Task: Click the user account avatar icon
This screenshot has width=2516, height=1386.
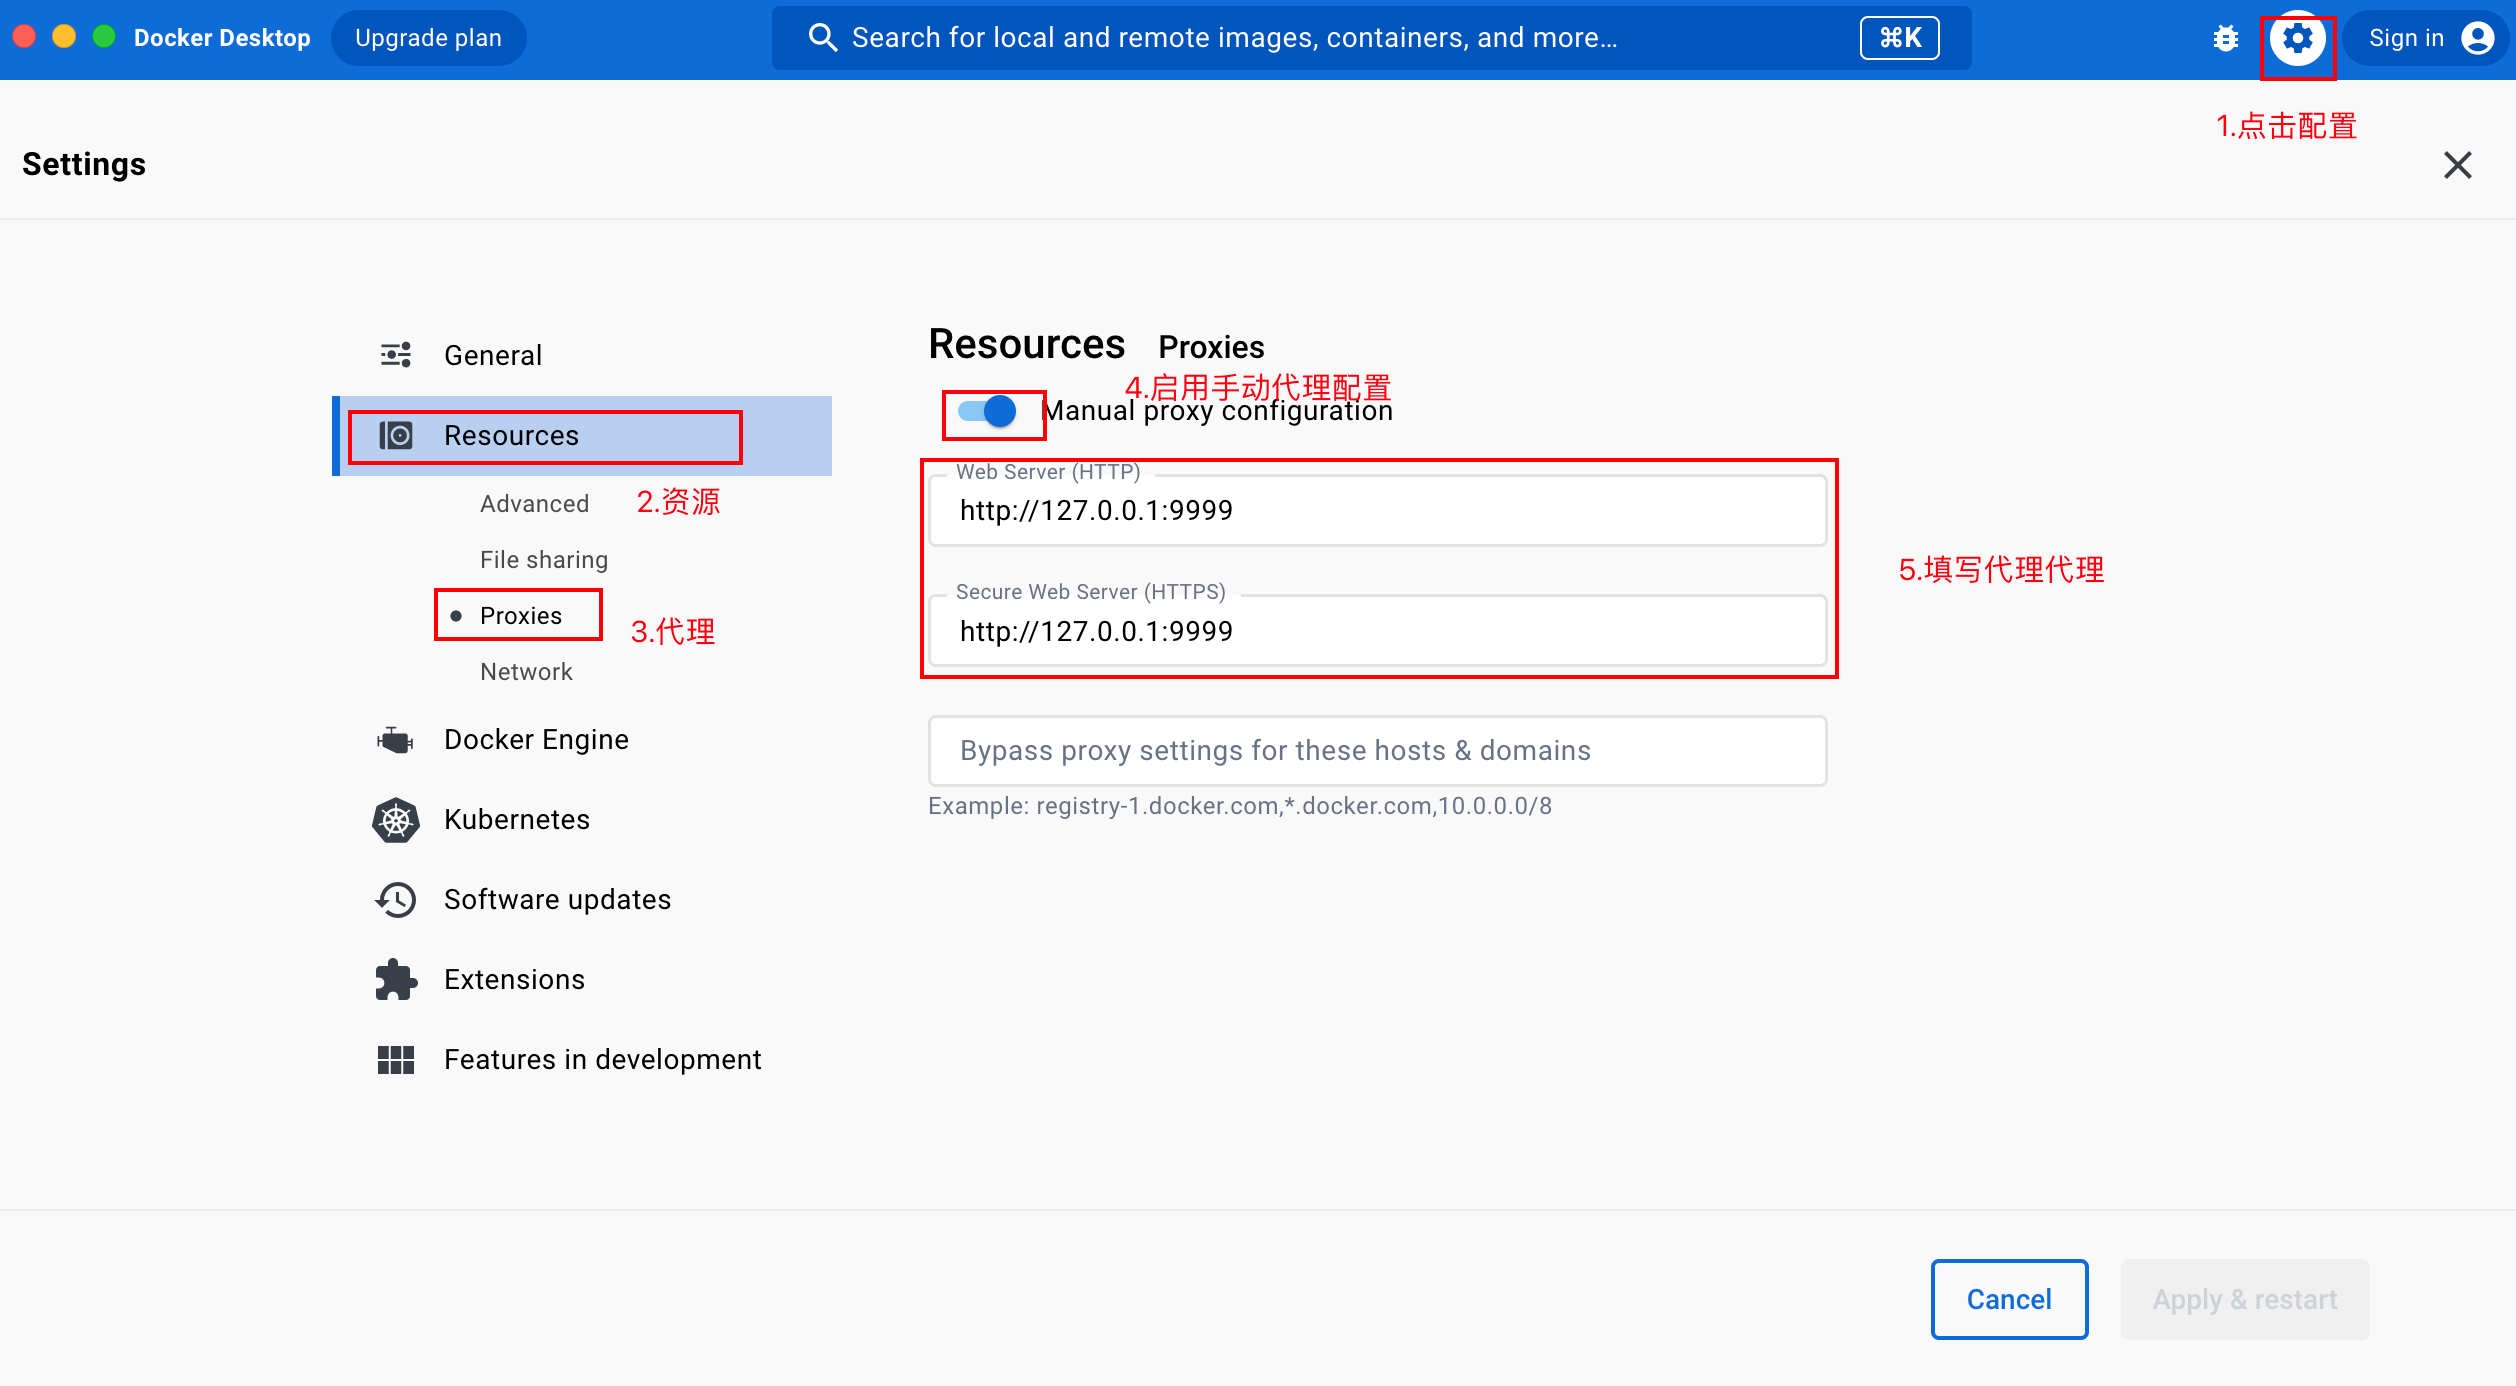Action: click(x=2477, y=38)
